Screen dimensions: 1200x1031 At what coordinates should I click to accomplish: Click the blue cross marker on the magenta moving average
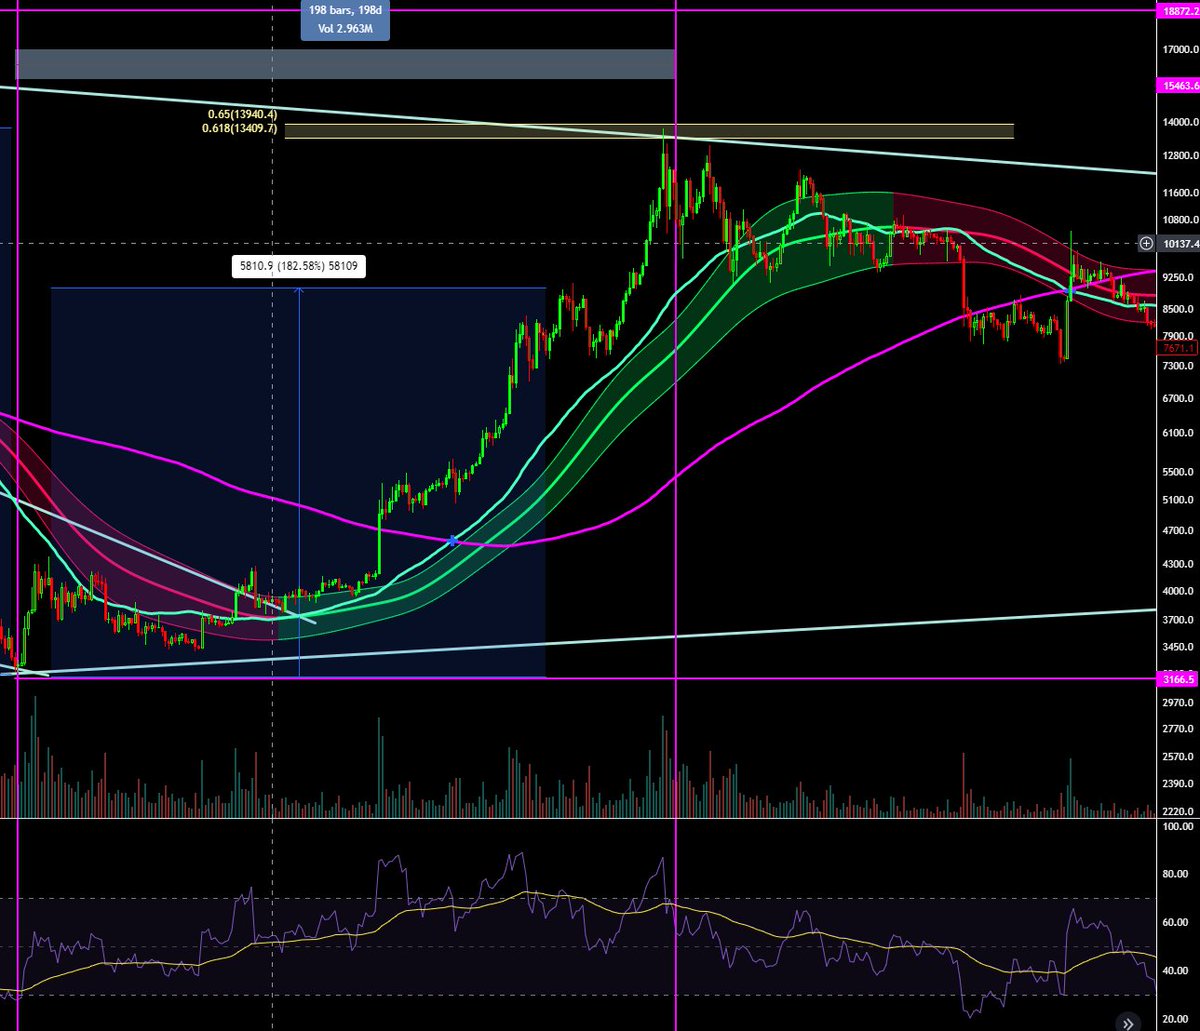click(x=453, y=541)
